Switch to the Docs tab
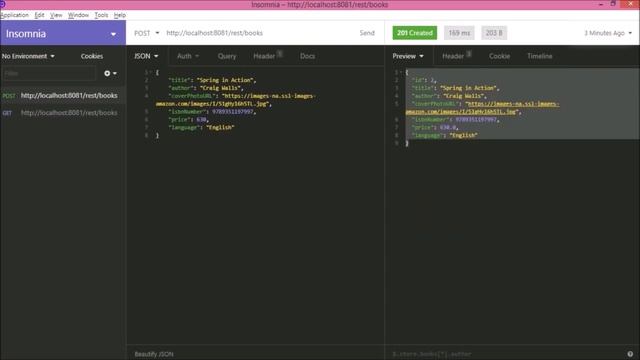 click(x=307, y=56)
